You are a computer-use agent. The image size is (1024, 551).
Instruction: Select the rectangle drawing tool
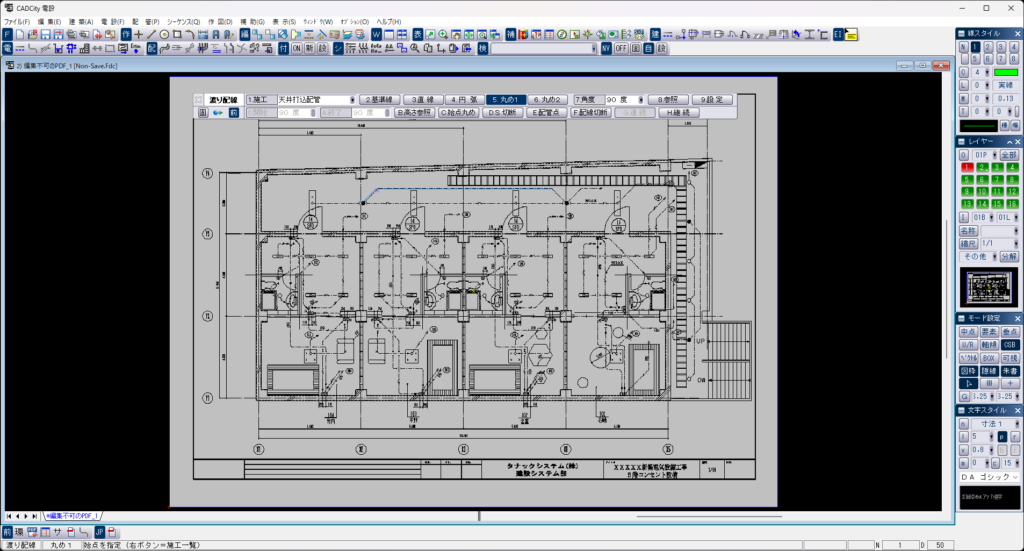(177, 34)
